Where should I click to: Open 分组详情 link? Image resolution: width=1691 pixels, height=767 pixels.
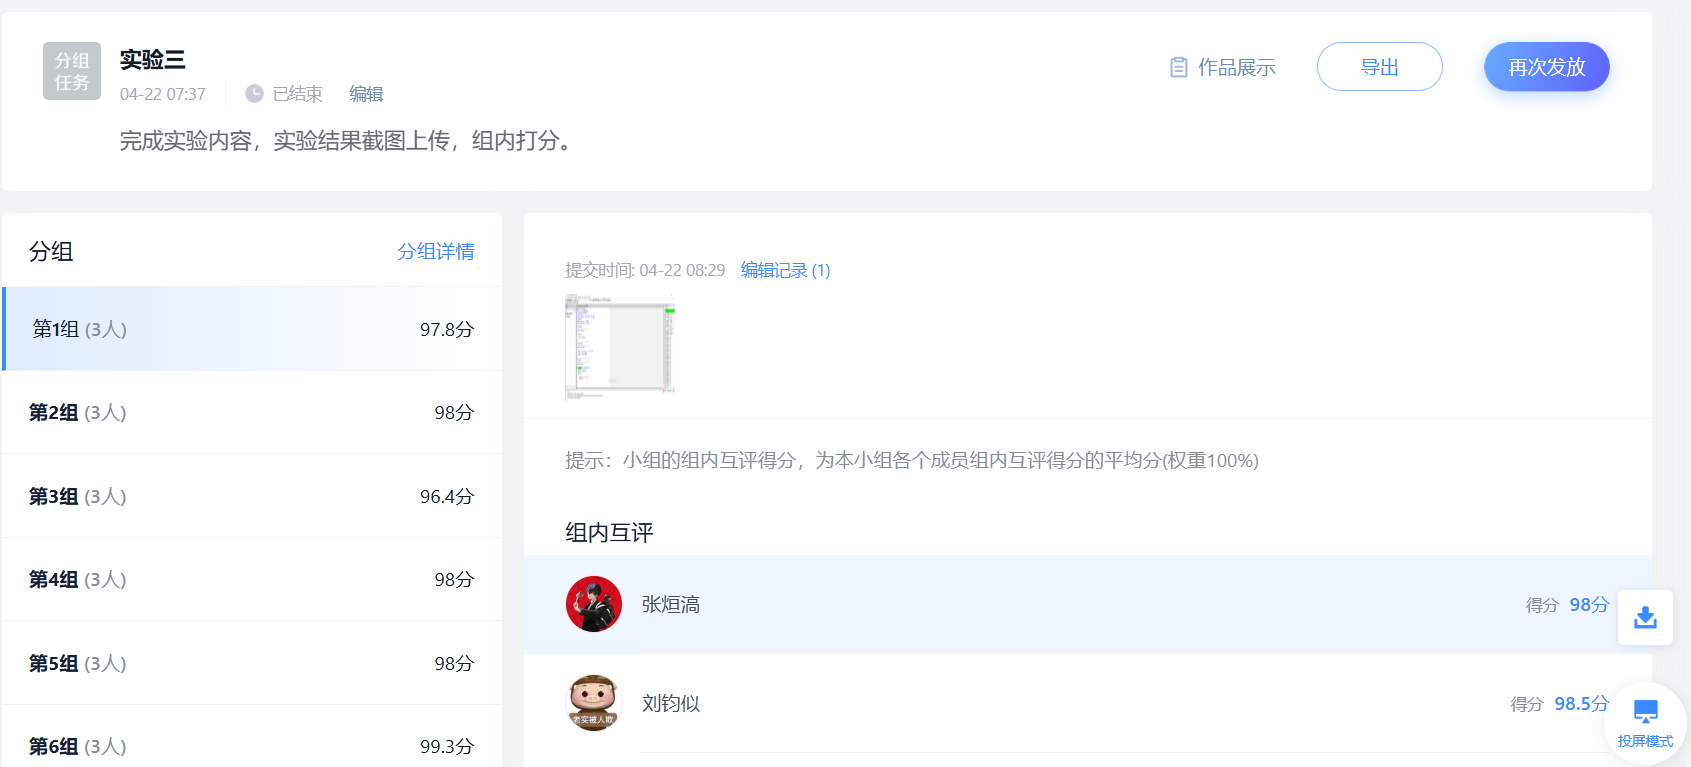point(436,251)
